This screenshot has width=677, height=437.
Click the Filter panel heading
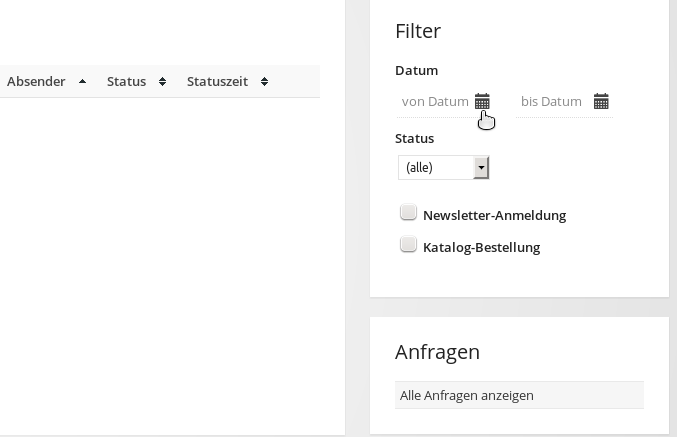coord(418,31)
